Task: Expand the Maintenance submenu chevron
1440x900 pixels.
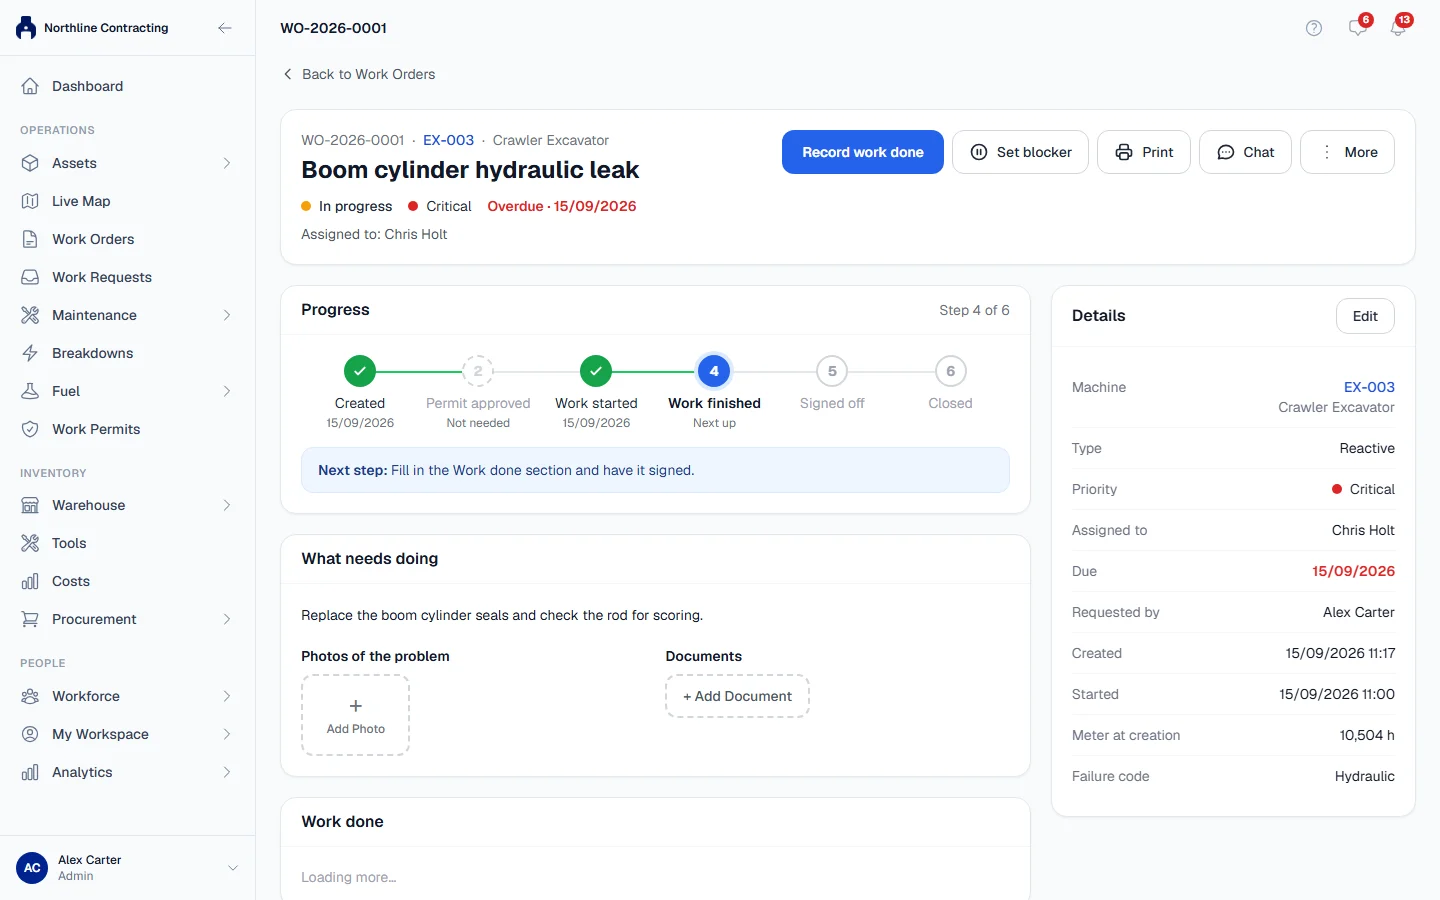Action: pyautogui.click(x=227, y=315)
